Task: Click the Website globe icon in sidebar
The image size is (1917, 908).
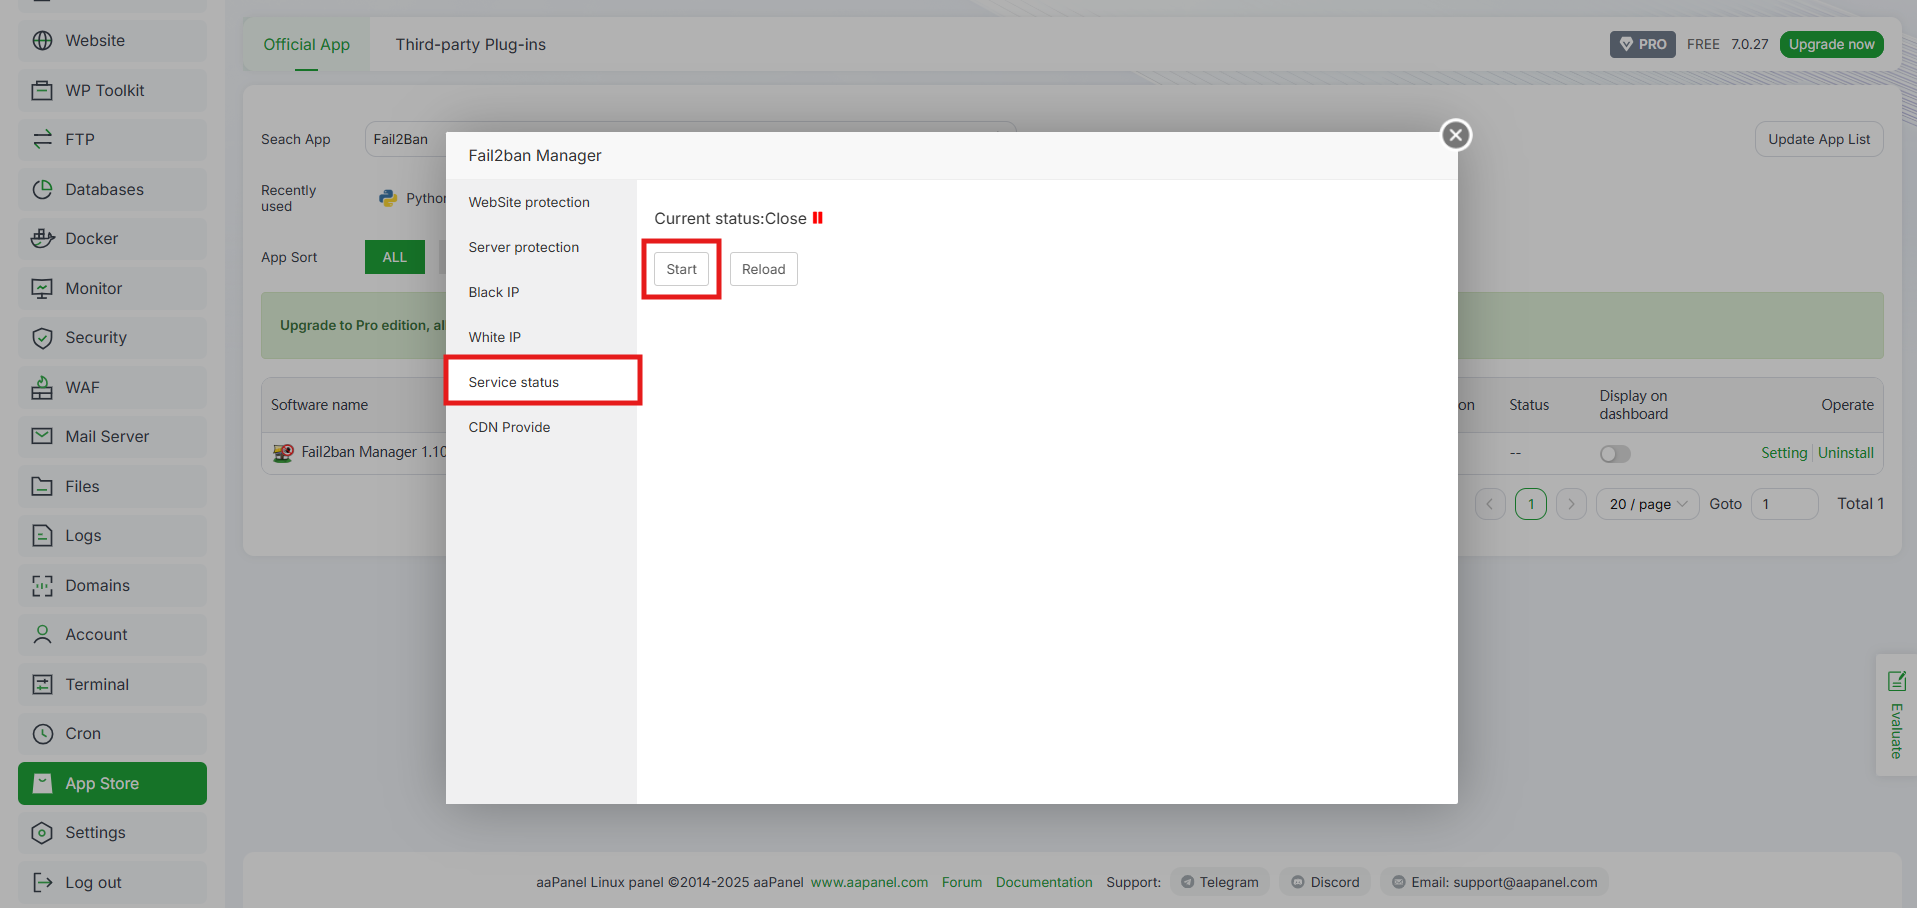Action: click(42, 41)
